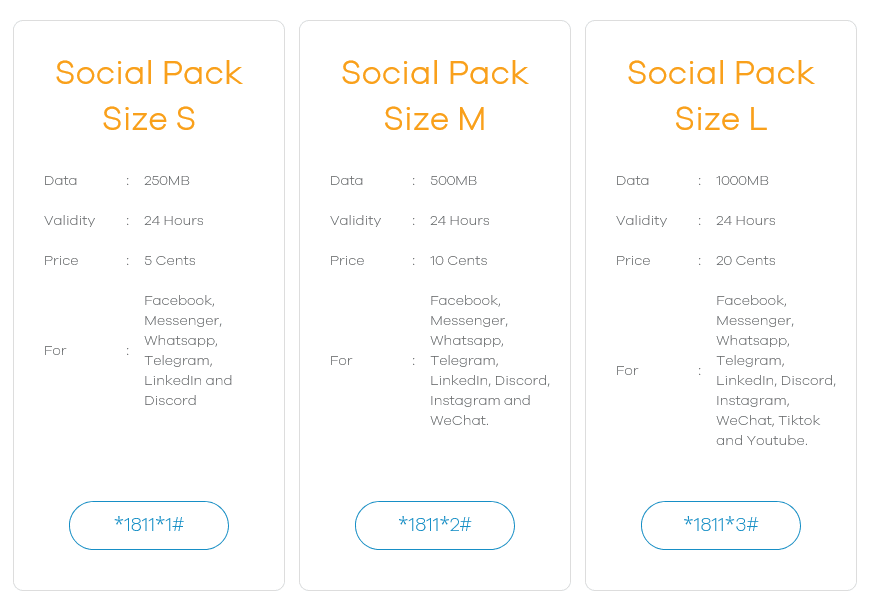Screen dimensions: 870x610
Task: Select the 1000MB data value
Action: [x=742, y=181]
